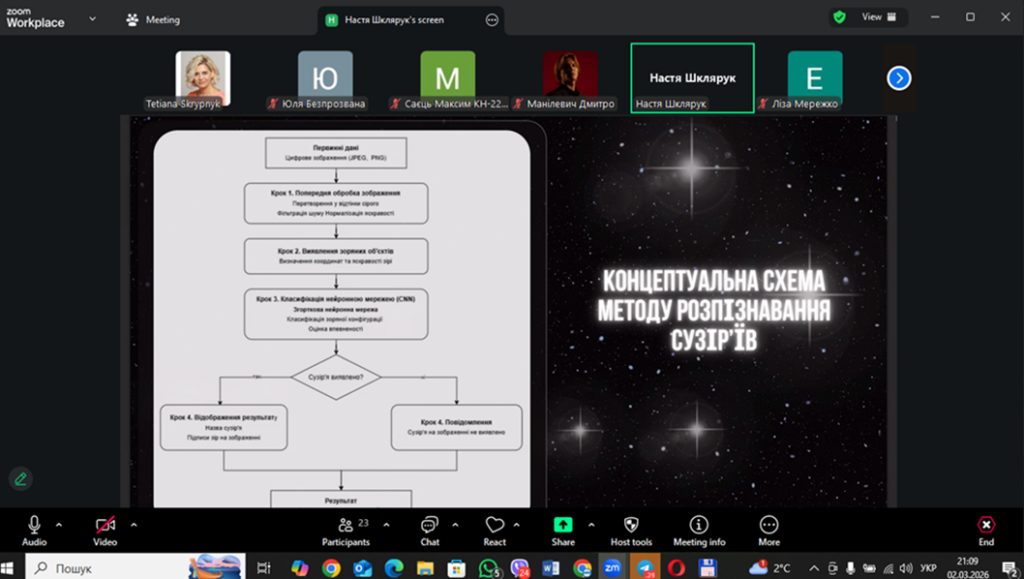This screenshot has height=579, width=1024.
Task: Toggle the Video camera on
Action: coord(105,530)
